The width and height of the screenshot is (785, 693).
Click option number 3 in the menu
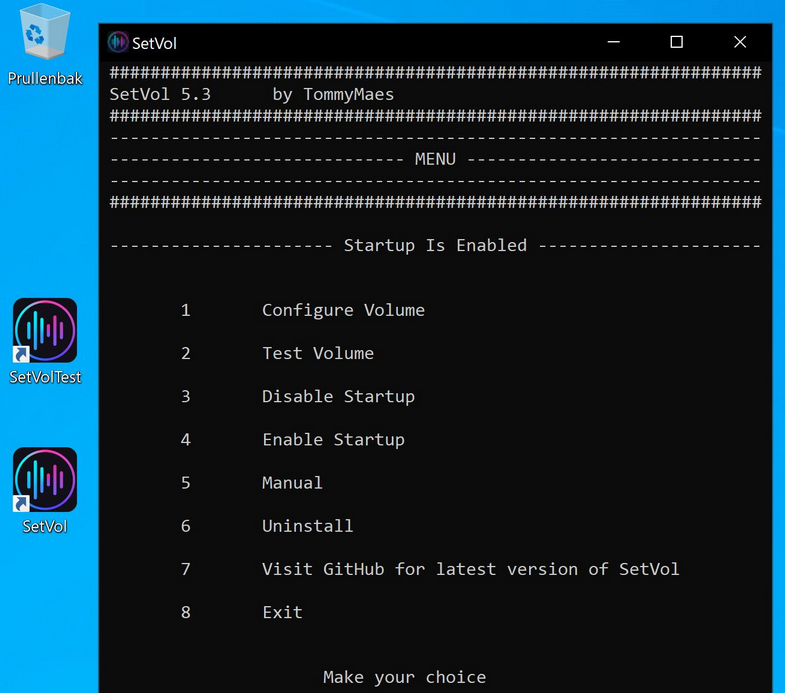point(186,397)
